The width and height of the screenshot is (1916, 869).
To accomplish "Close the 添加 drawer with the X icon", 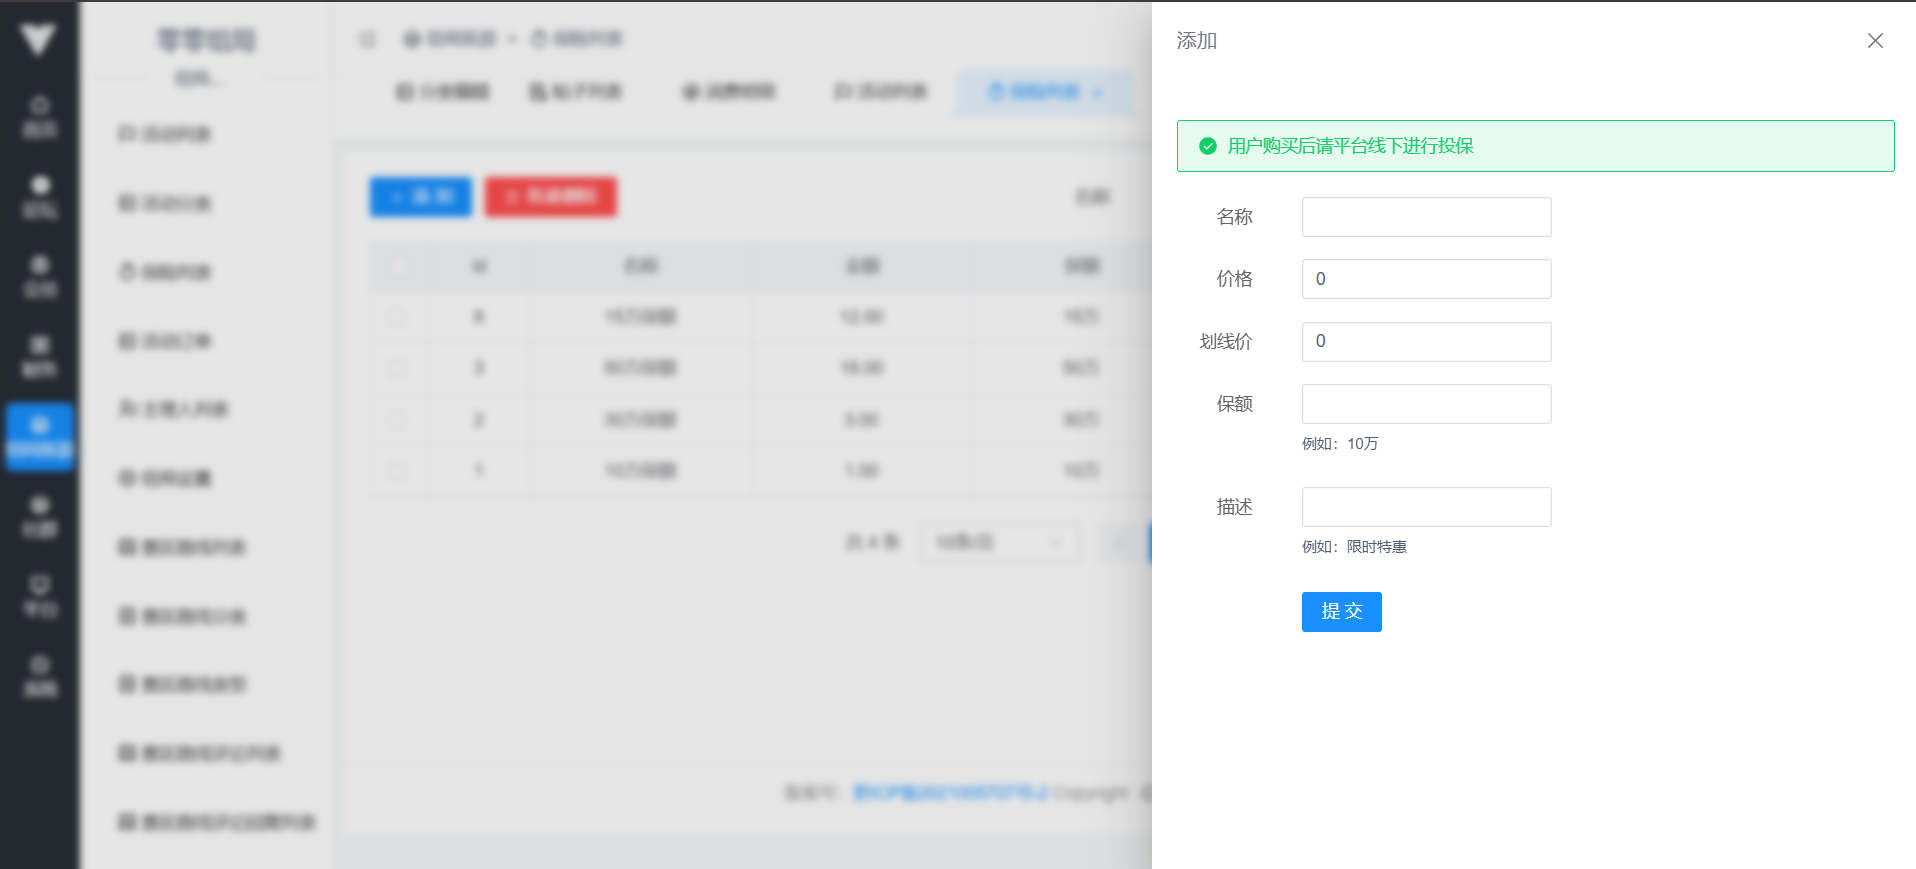I will 1875,41.
